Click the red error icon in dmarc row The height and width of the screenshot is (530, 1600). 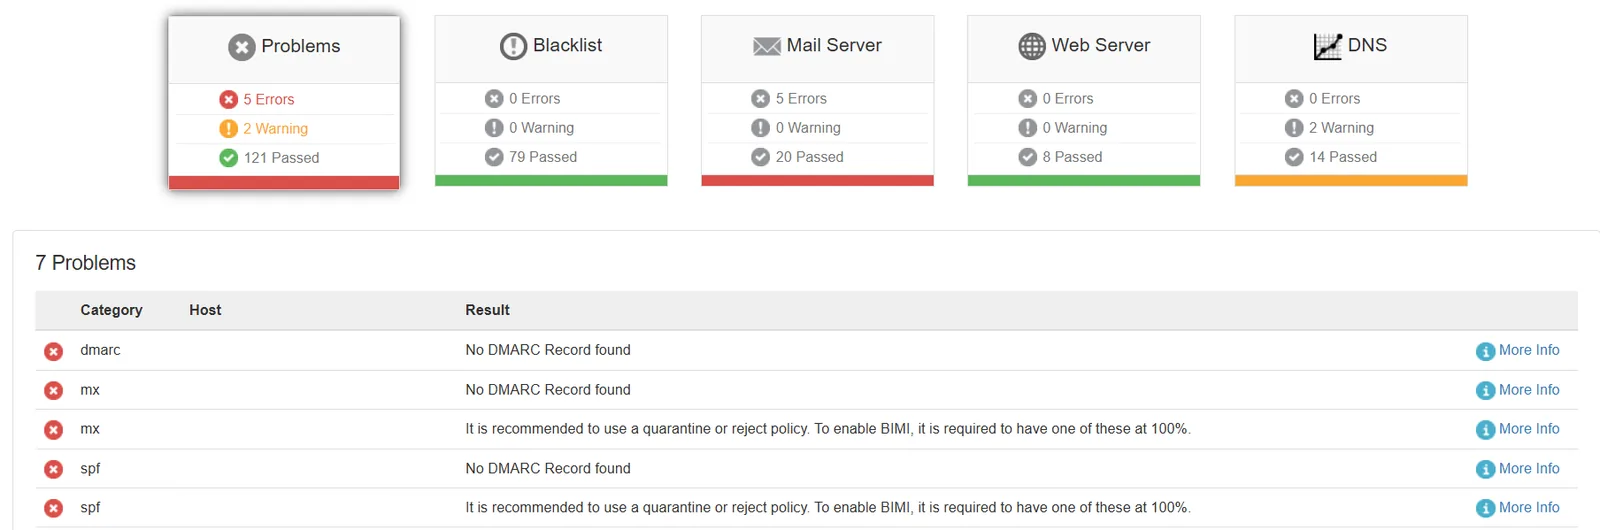(x=54, y=351)
